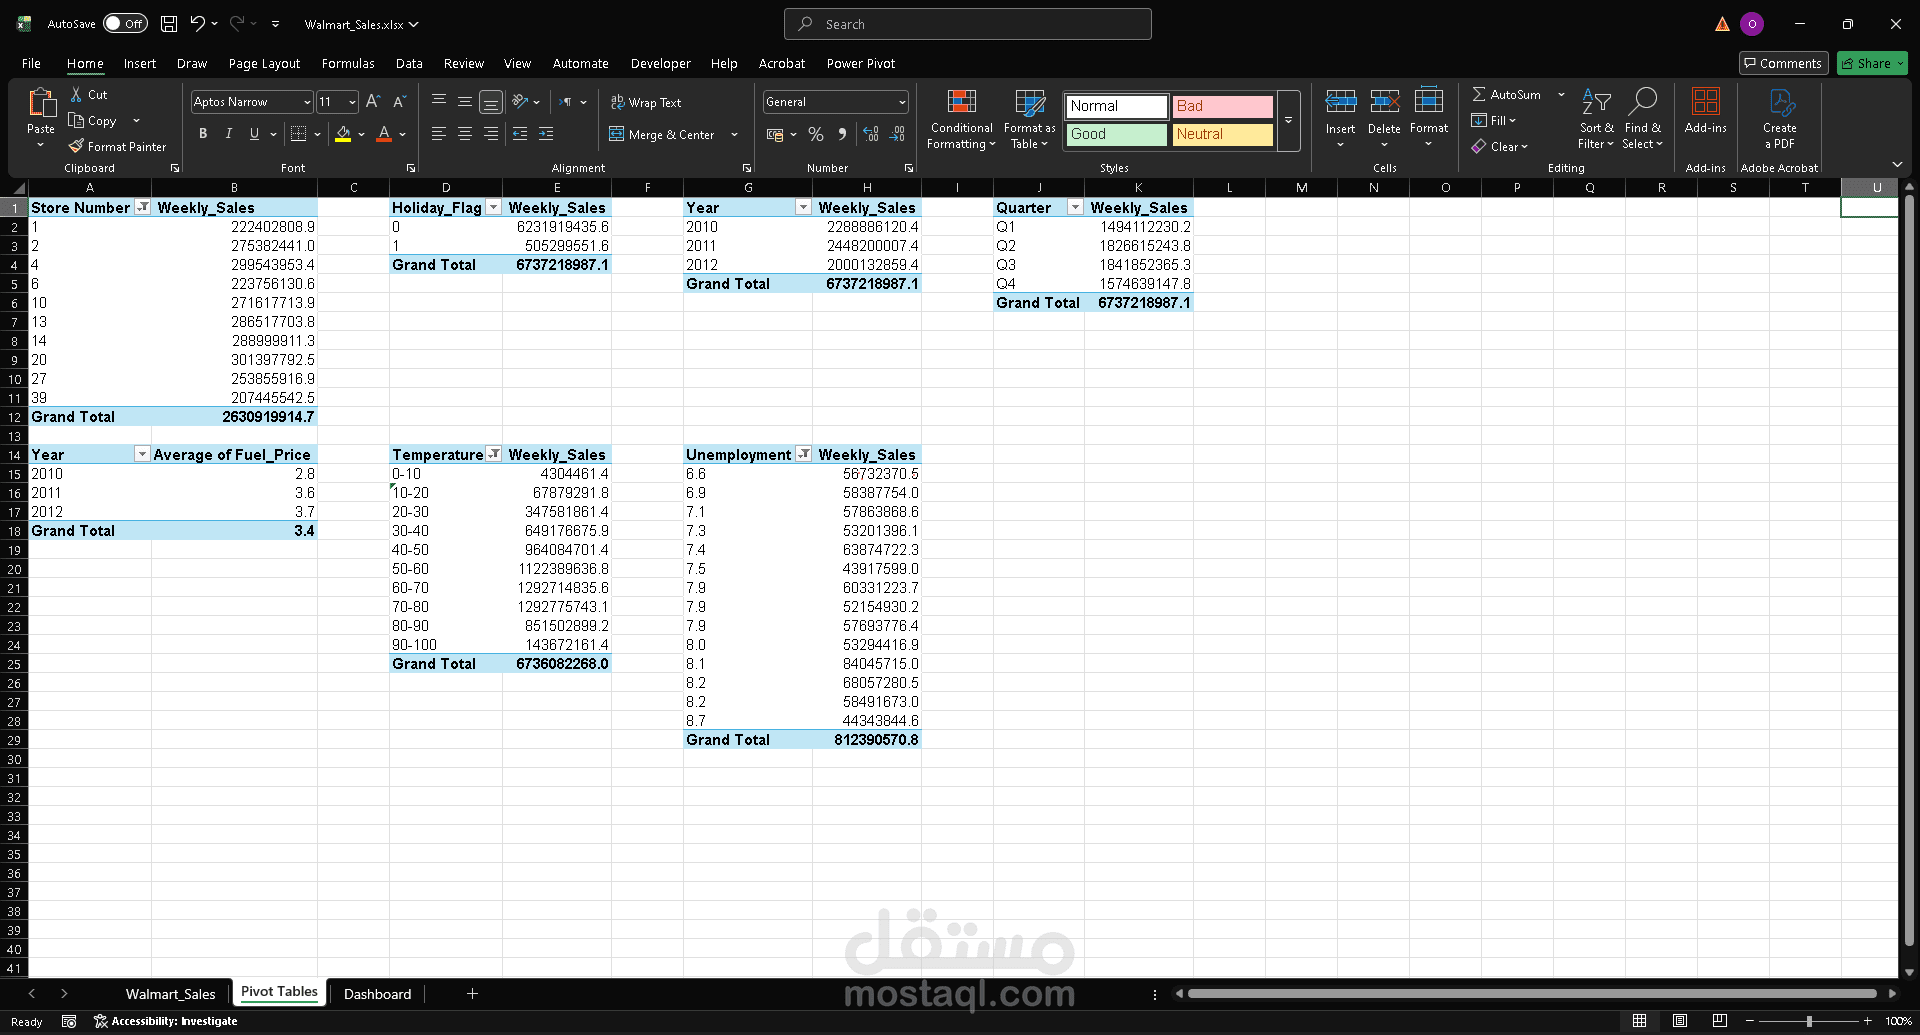Click the Increase Indent icon

pos(546,133)
